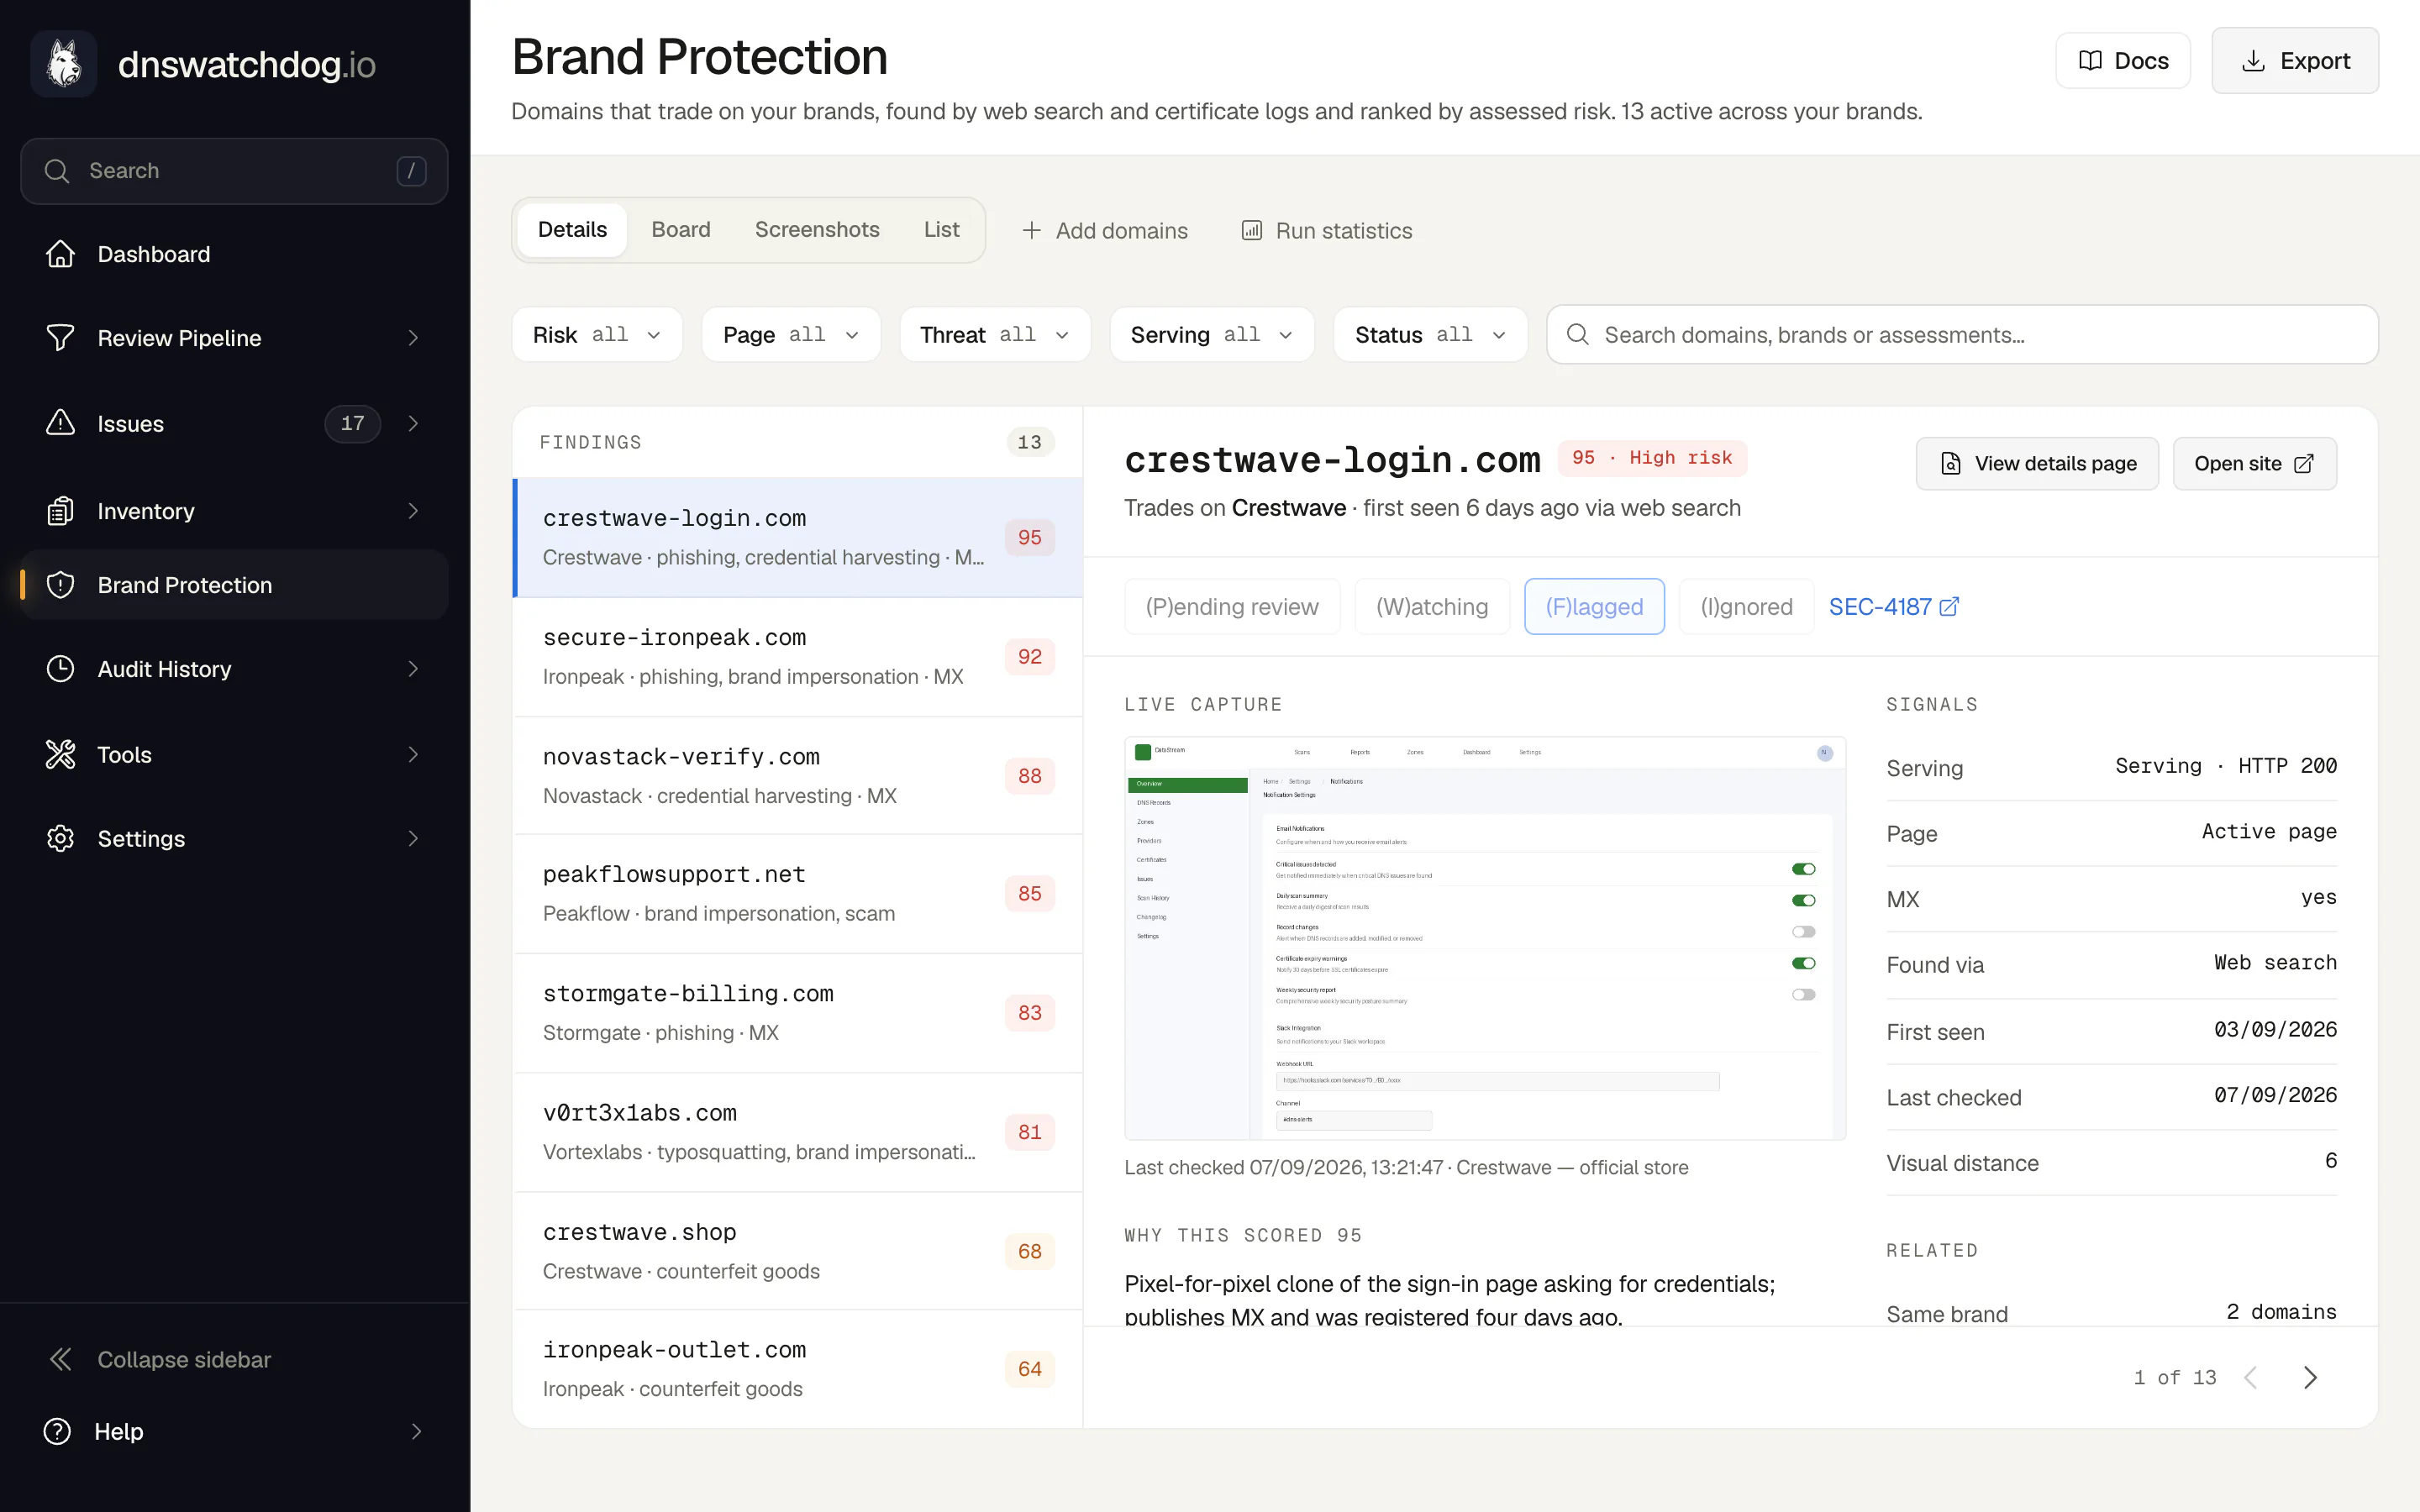Switch to the Screenshots tab
Screen dimensions: 2420x1512
click(x=817, y=230)
